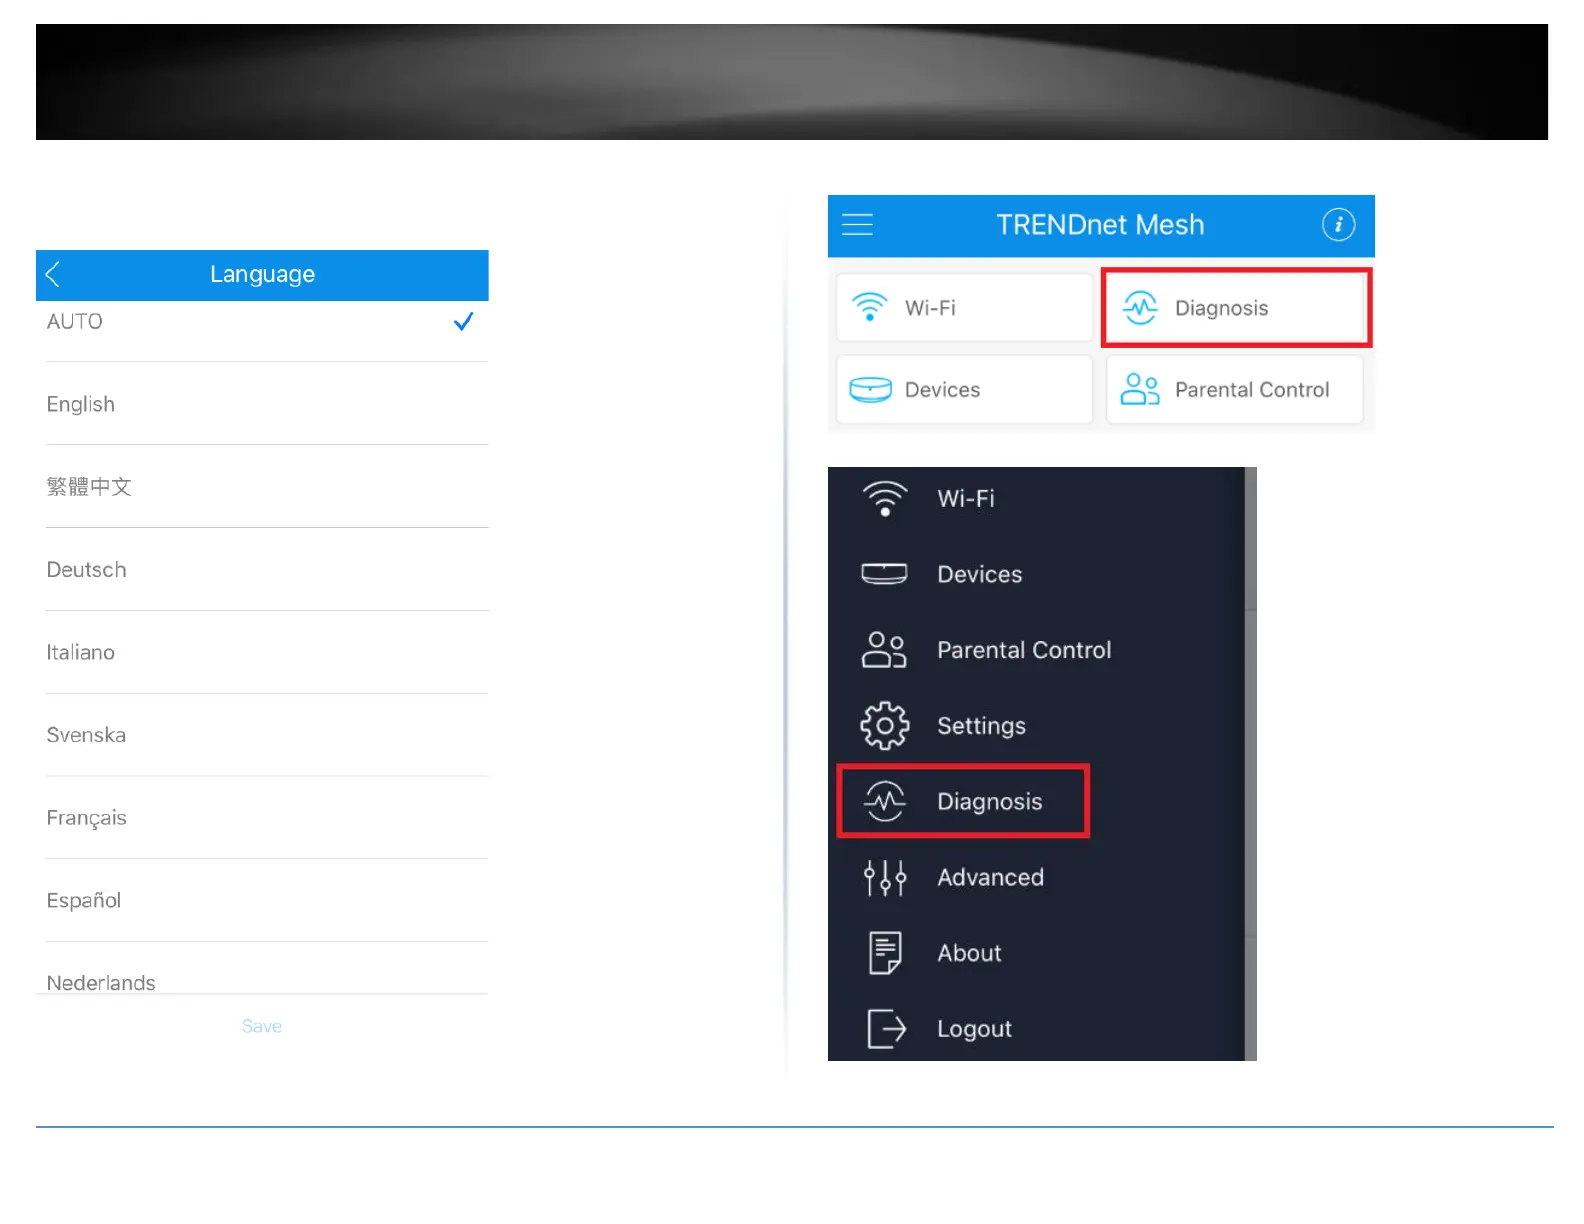Click the people icon in side menu
The width and height of the screenshot is (1584, 1224).
point(884,650)
